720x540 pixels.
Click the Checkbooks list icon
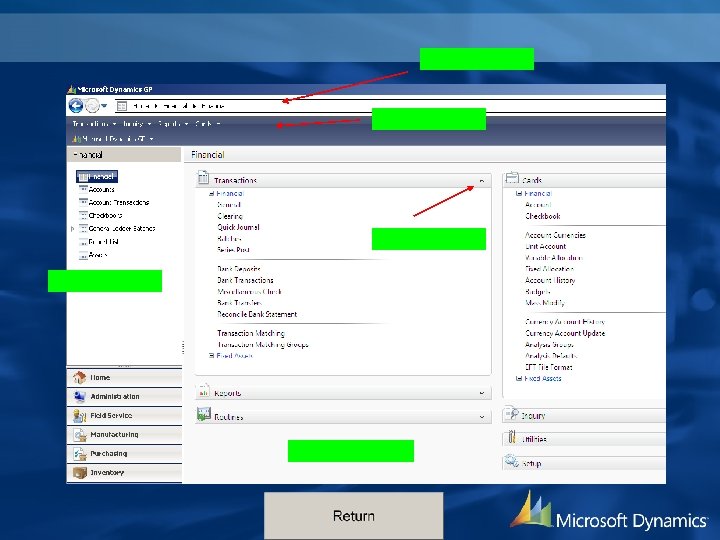[83, 215]
